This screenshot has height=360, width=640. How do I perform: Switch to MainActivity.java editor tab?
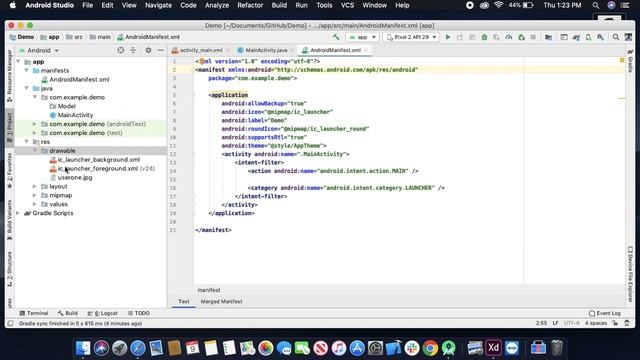pyautogui.click(x=266, y=50)
